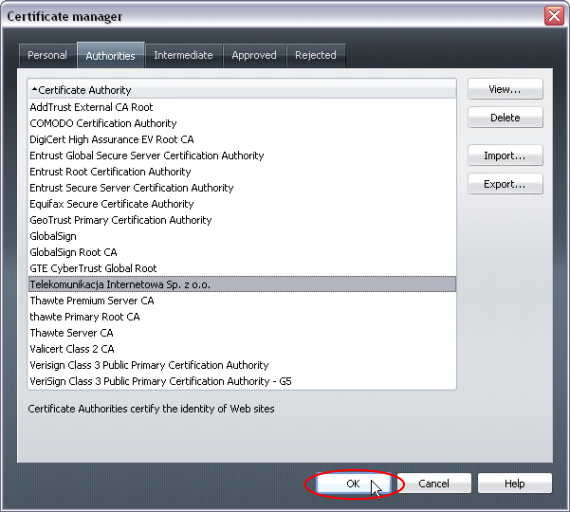The height and width of the screenshot is (512, 570).
Task: Cancel the certificate manager dialog
Action: (434, 483)
